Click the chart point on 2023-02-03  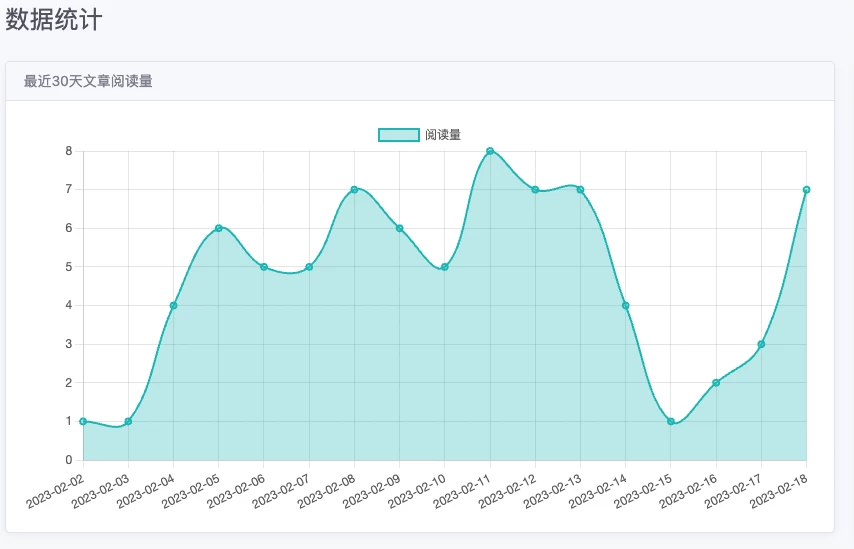click(128, 421)
